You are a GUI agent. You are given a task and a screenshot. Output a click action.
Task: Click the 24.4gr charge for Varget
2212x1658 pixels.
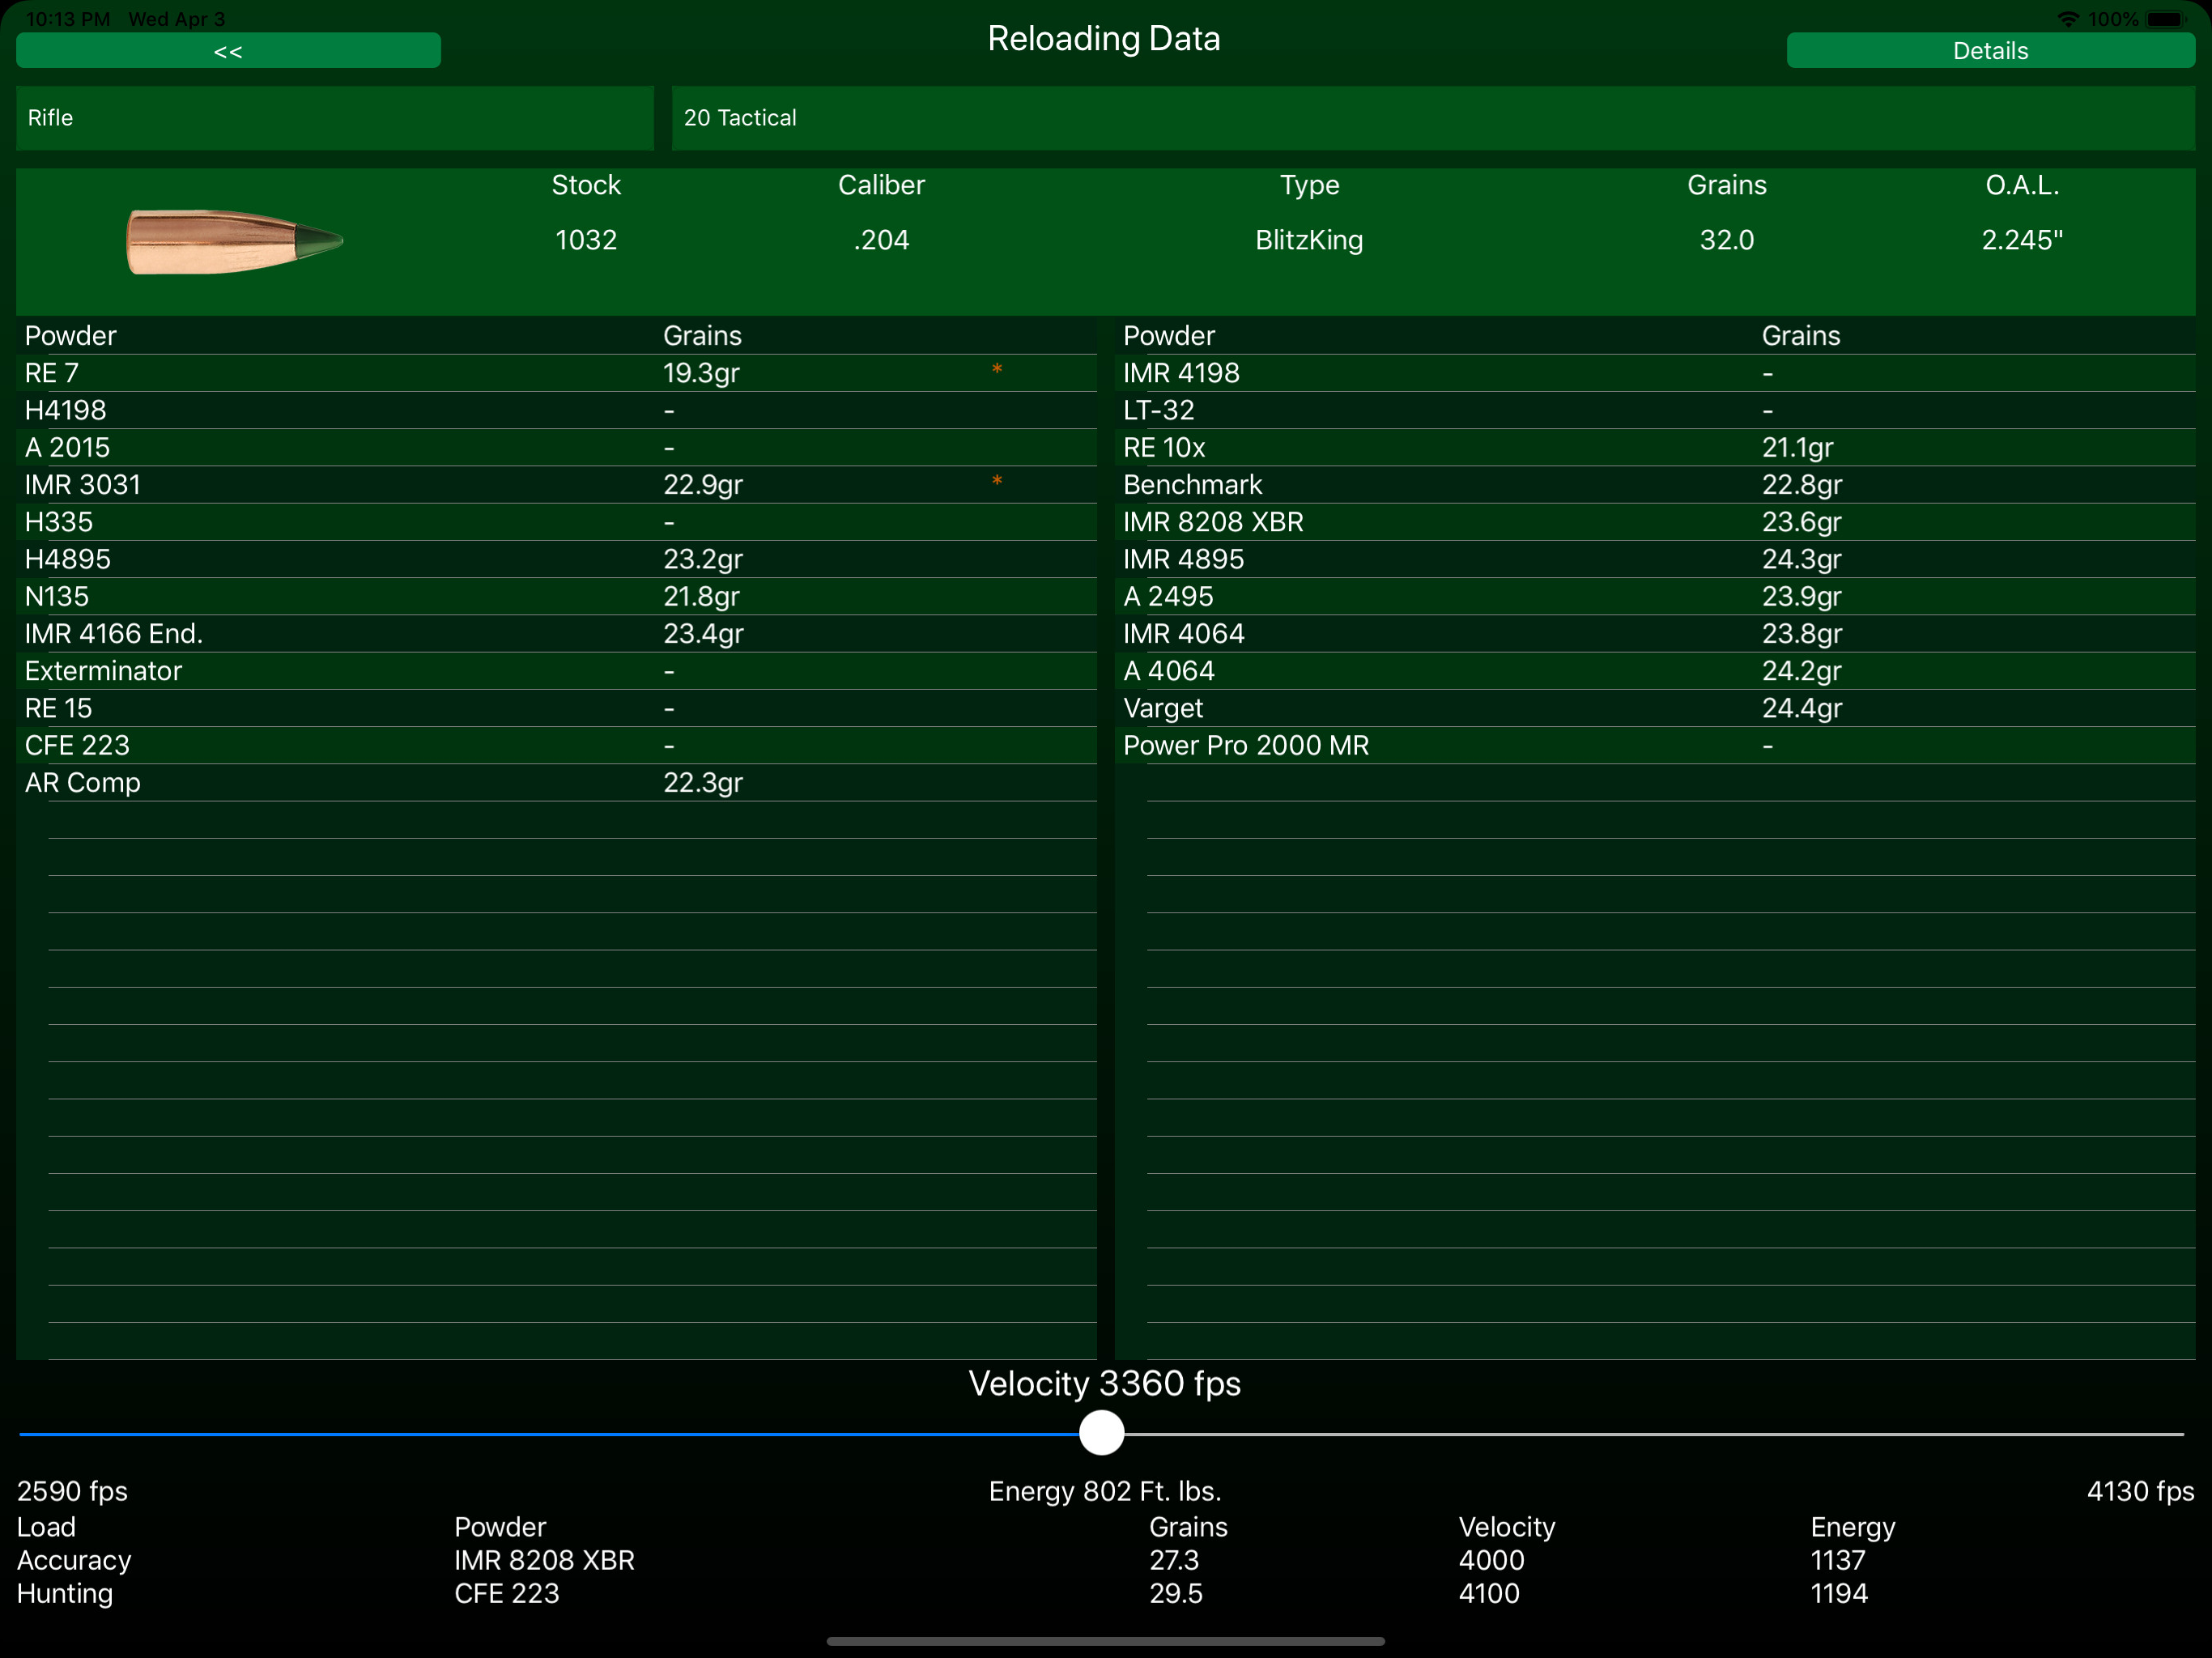[1801, 708]
